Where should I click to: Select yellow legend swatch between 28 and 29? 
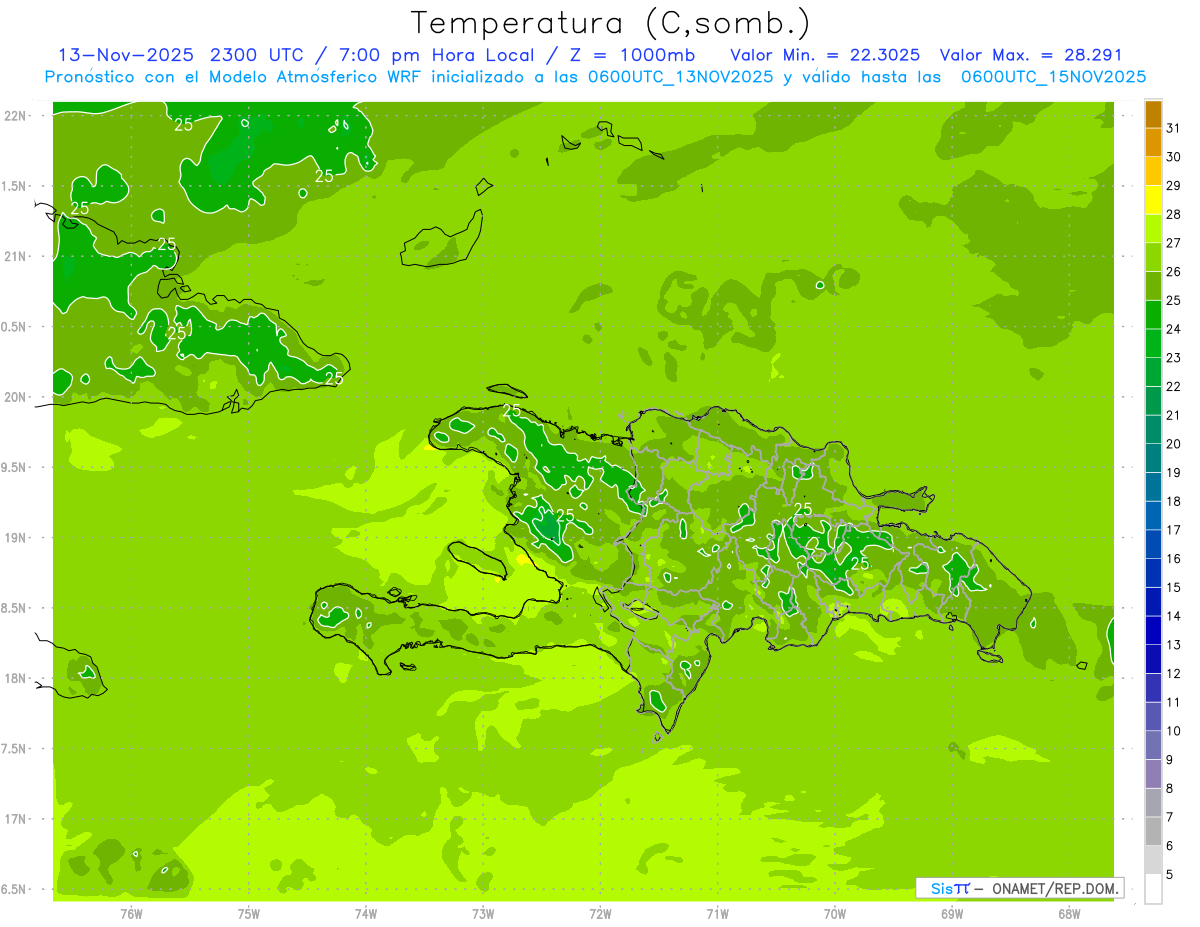click(1153, 200)
